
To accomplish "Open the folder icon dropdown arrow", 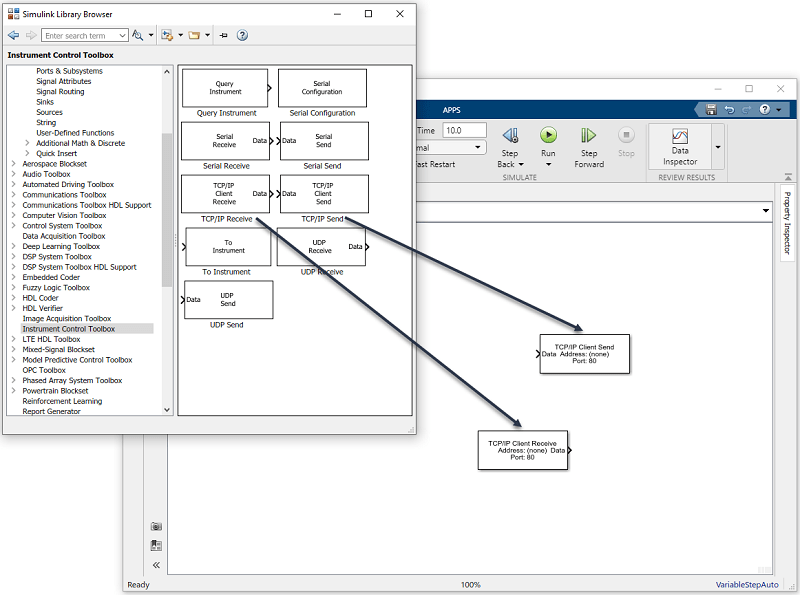I will (x=207, y=35).
